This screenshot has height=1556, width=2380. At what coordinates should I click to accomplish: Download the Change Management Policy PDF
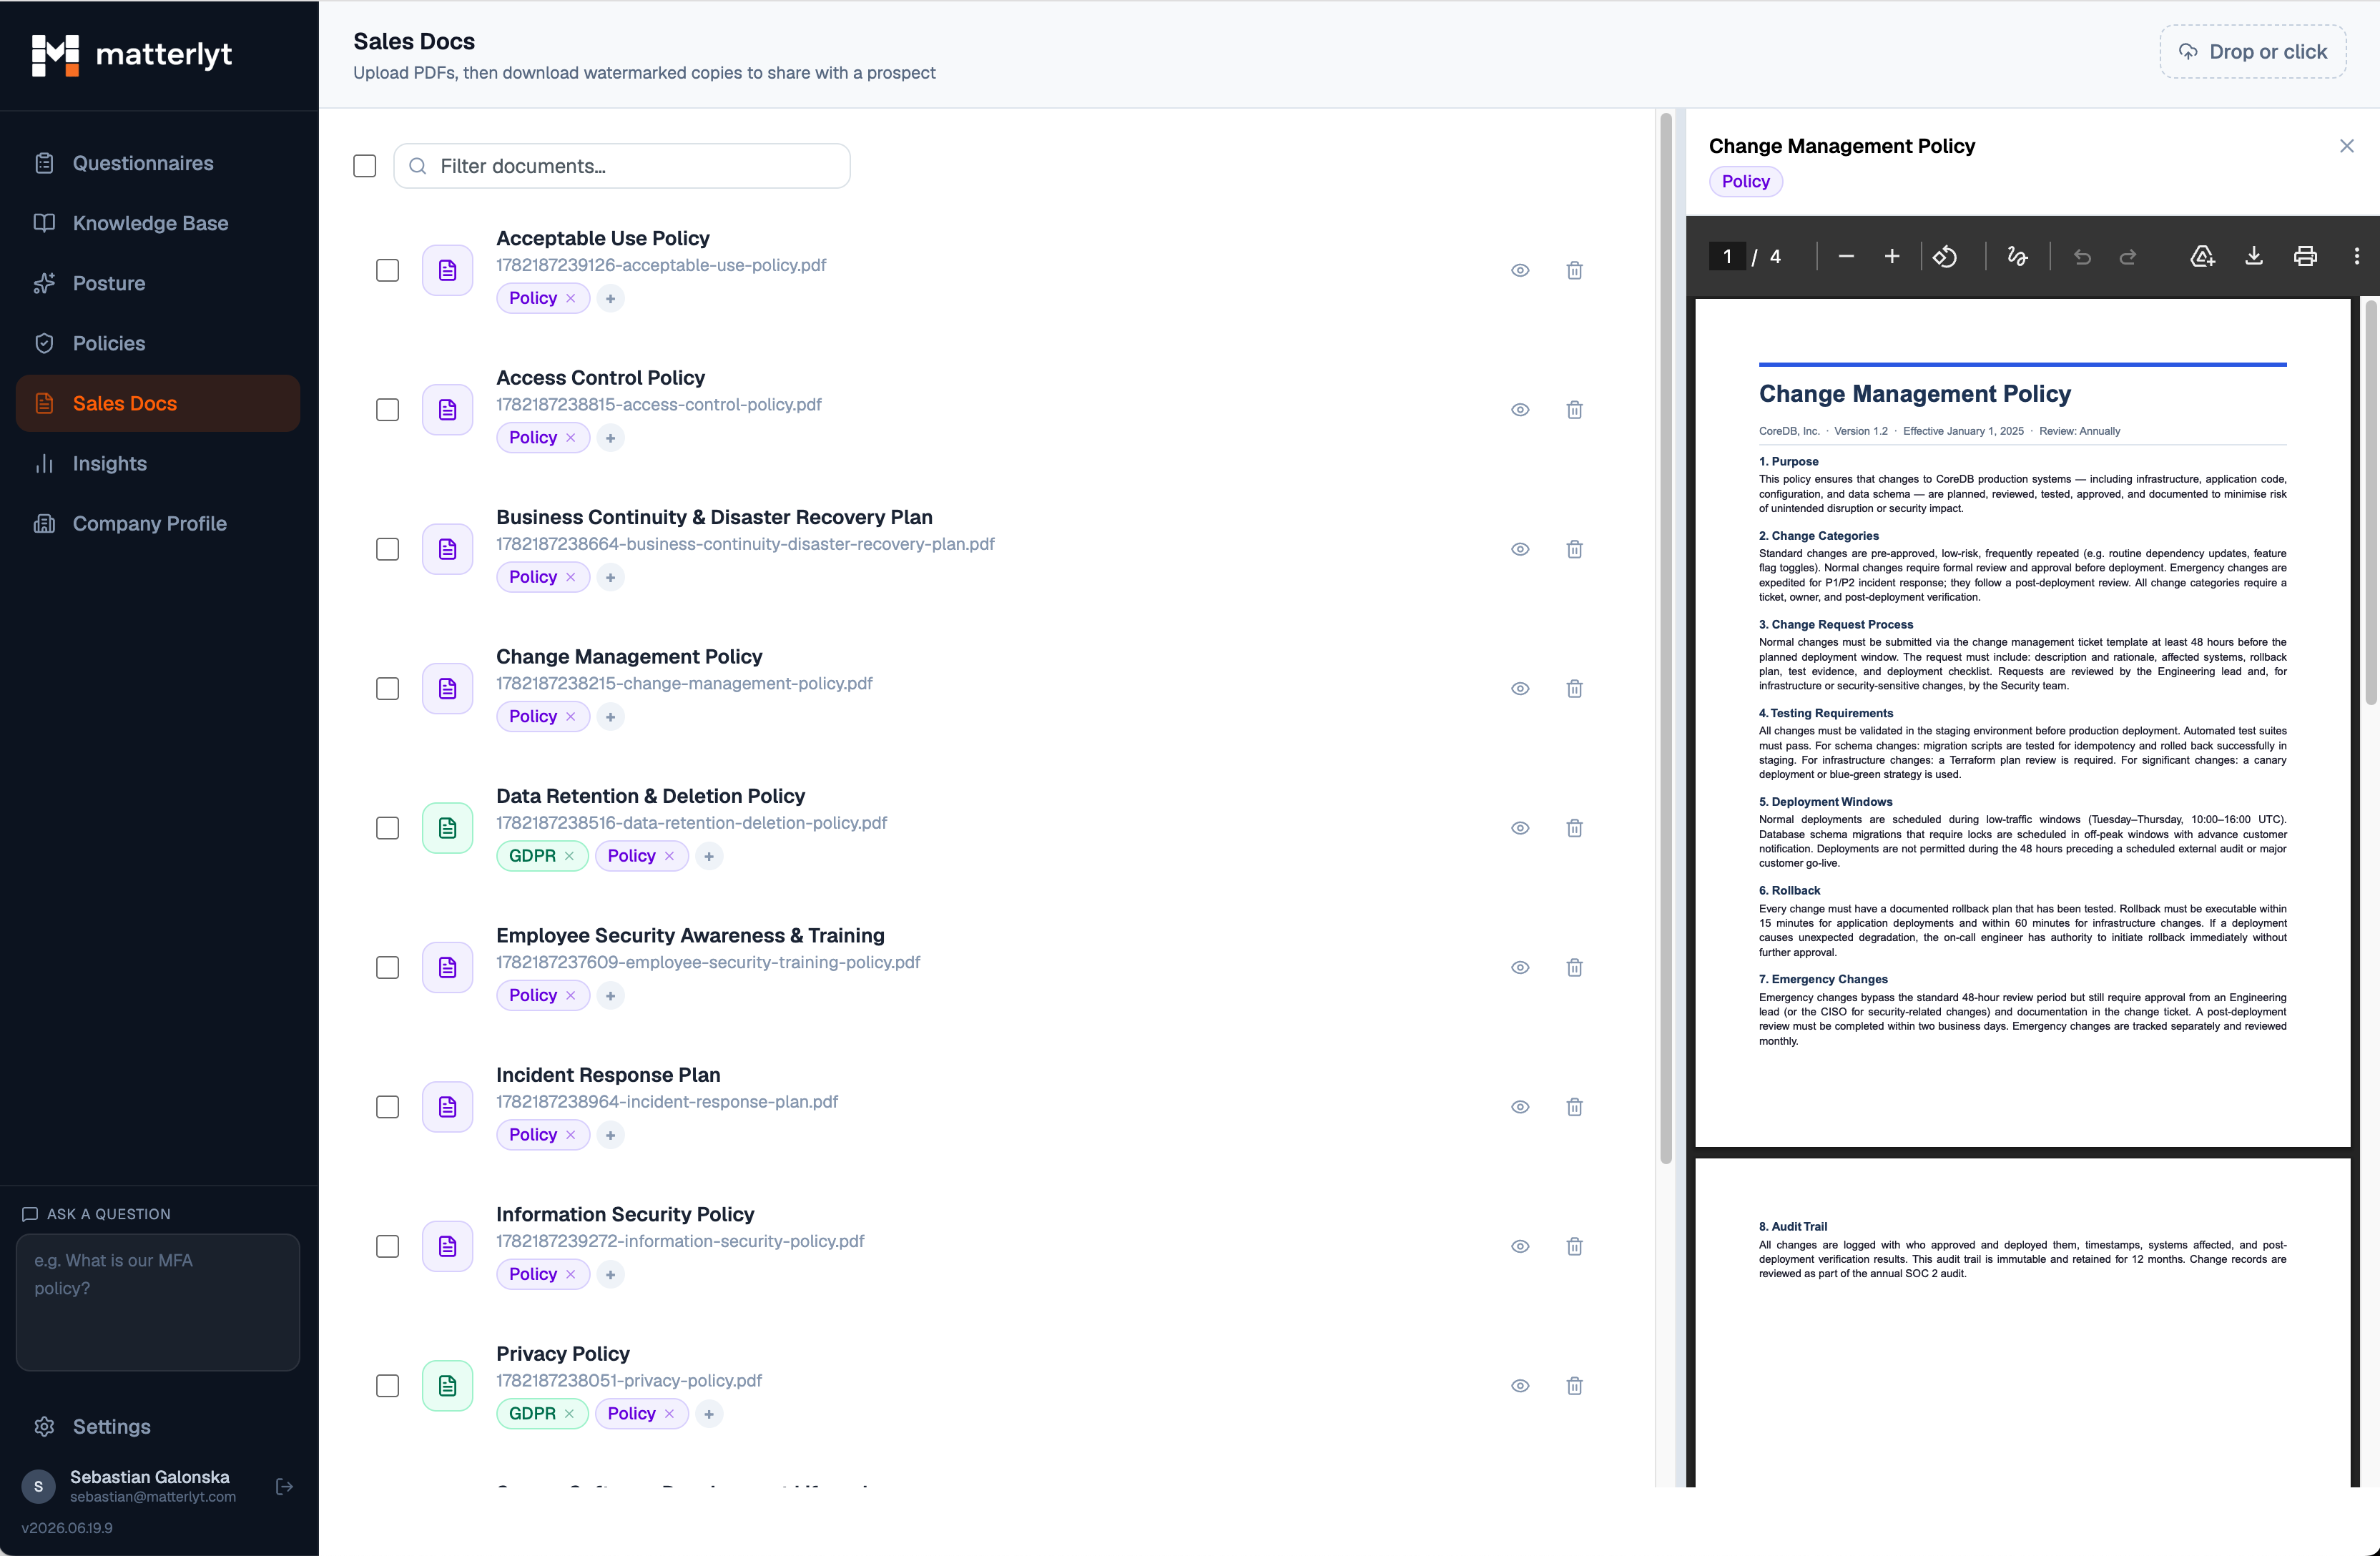click(2254, 257)
